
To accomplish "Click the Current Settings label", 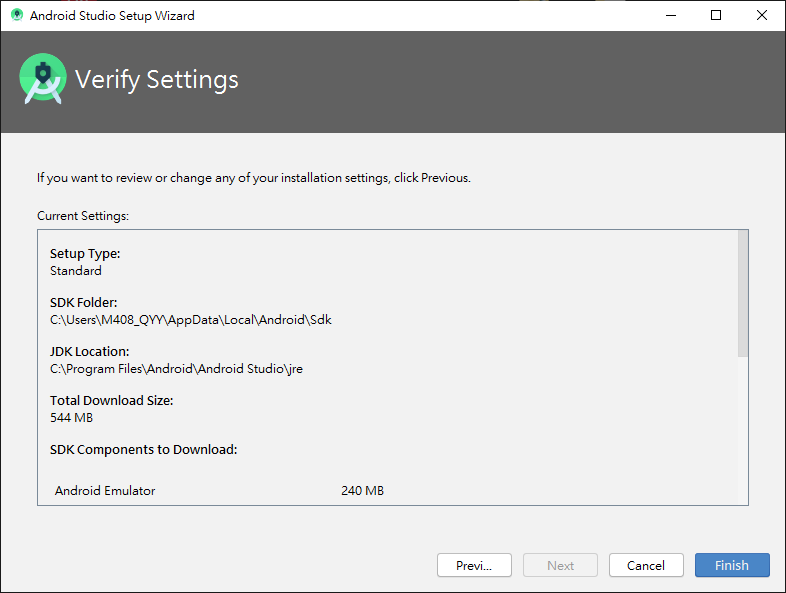I will click(x=83, y=216).
